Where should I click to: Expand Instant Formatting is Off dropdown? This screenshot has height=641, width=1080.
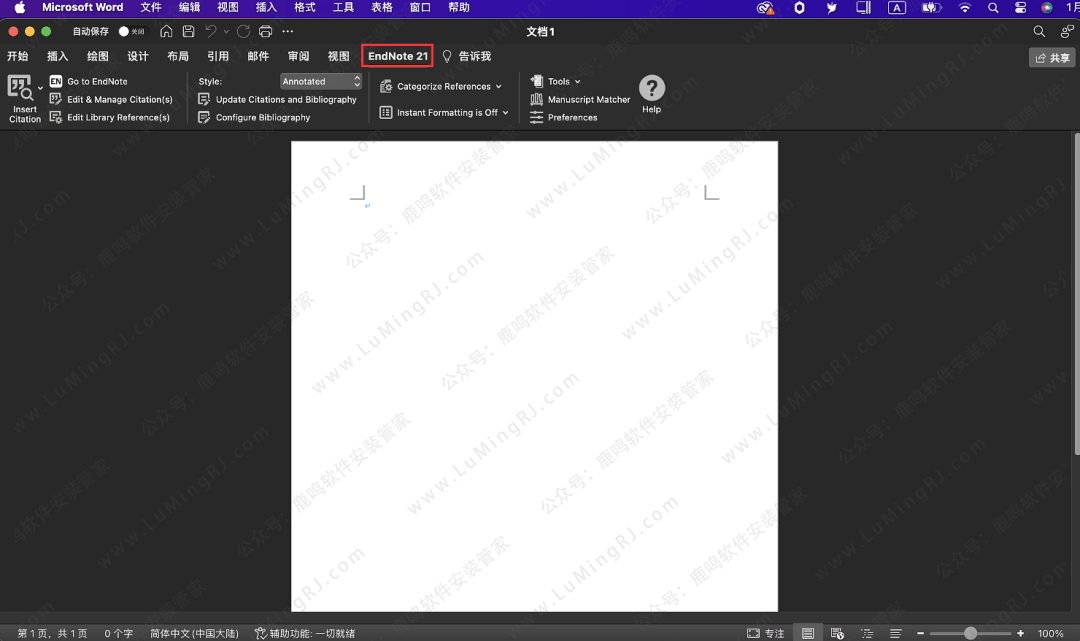(446, 113)
